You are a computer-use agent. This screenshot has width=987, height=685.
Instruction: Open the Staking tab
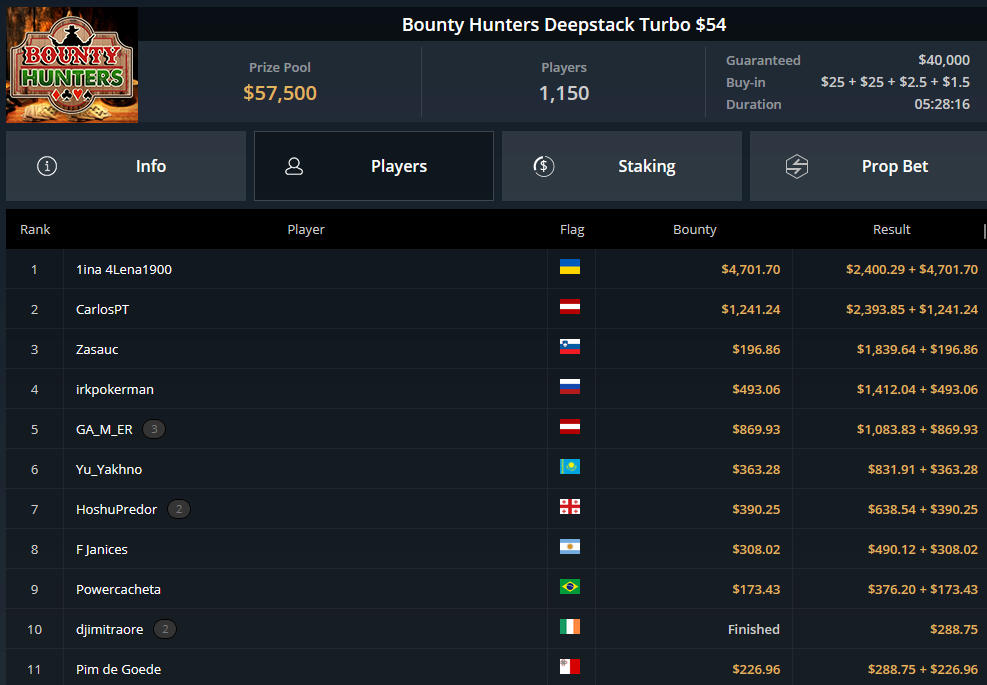622,166
